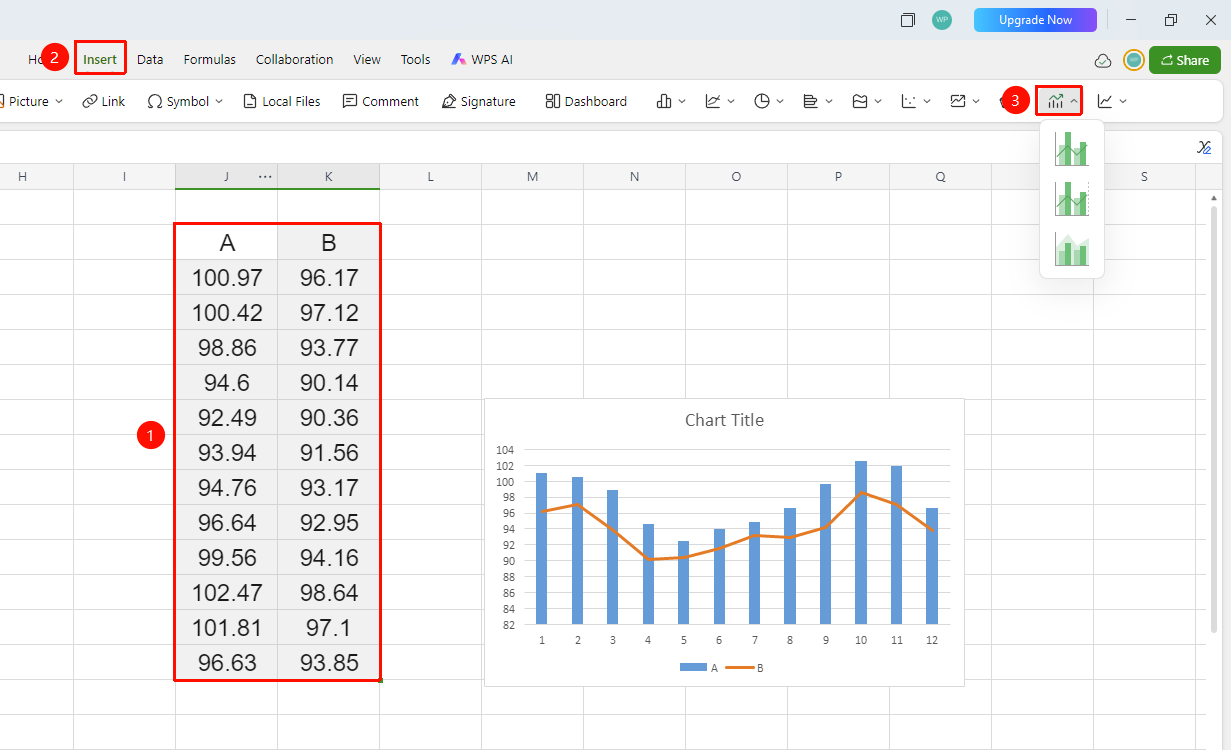Image resolution: width=1231 pixels, height=750 pixels.
Task: Switch to the Data tab
Action: point(150,59)
